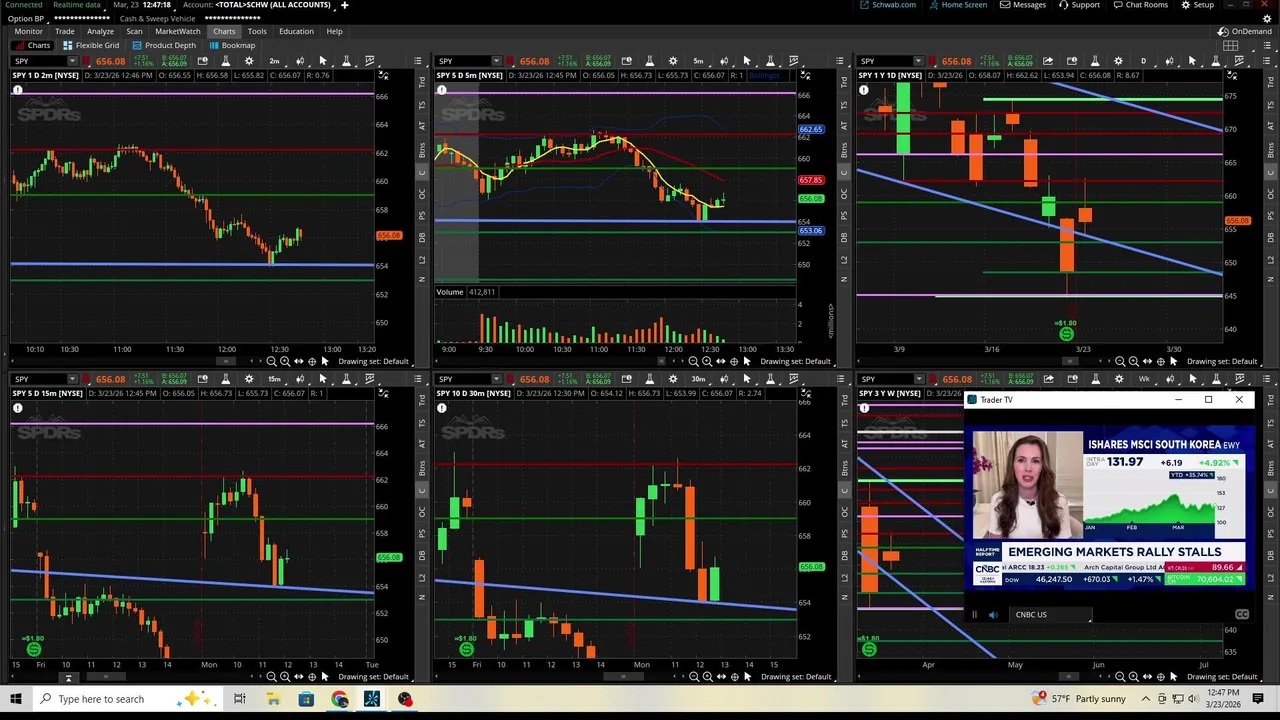
Task: Select pan tool under SPY 15m chart
Action: coord(298,677)
